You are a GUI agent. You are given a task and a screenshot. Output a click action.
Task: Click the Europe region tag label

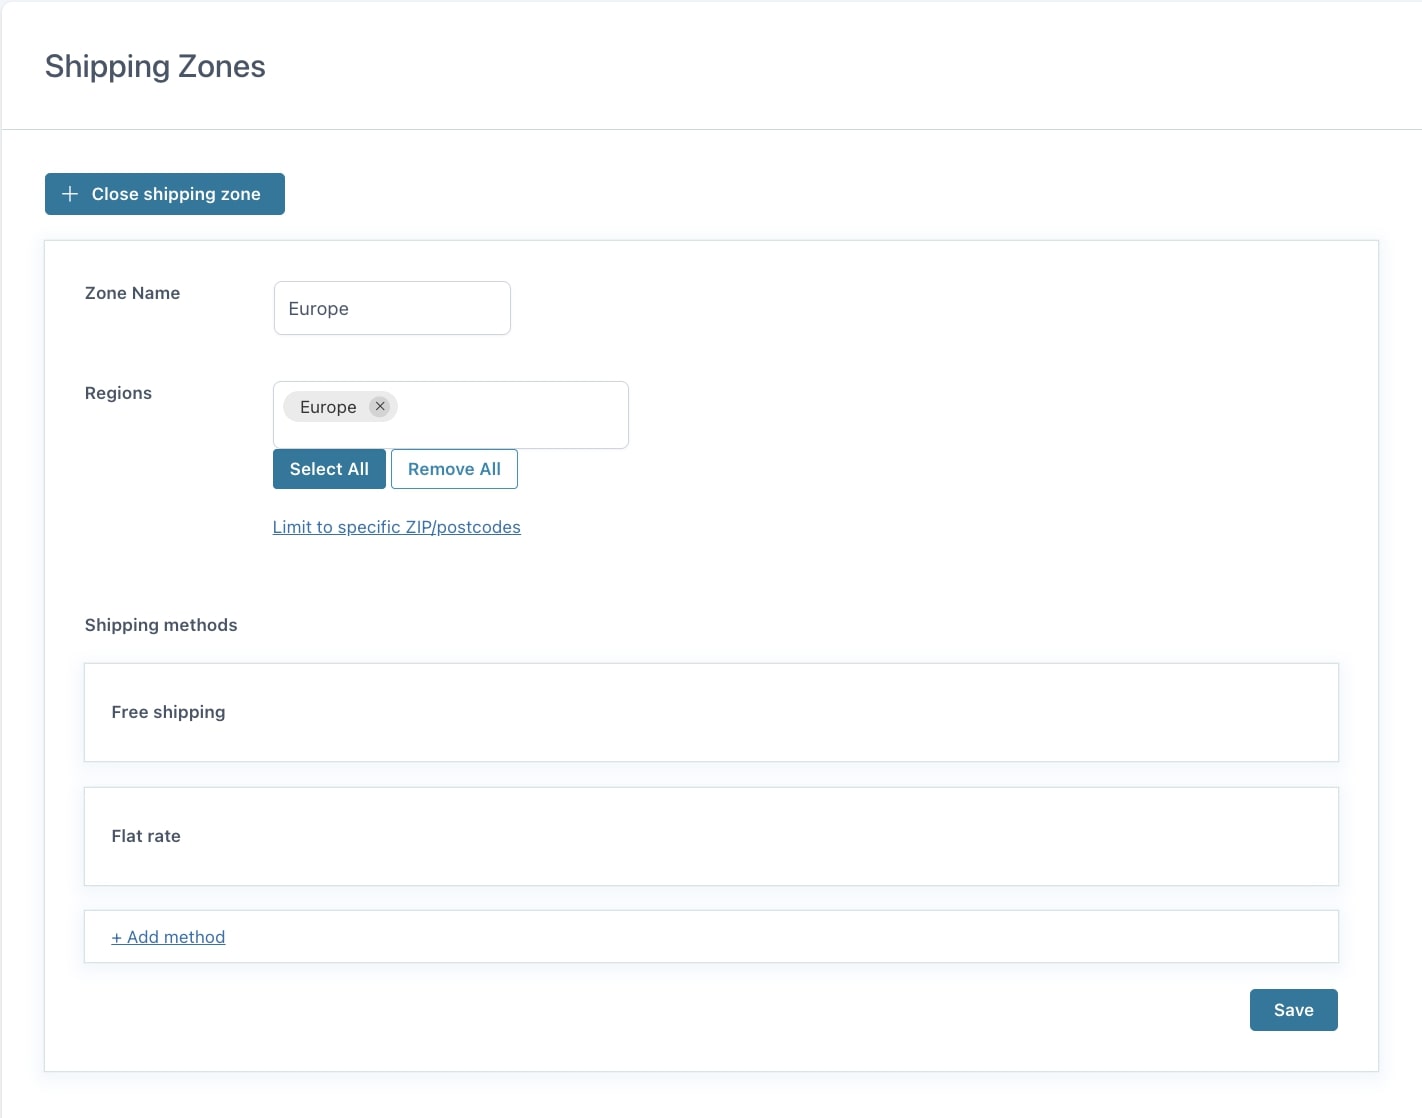pyautogui.click(x=328, y=407)
